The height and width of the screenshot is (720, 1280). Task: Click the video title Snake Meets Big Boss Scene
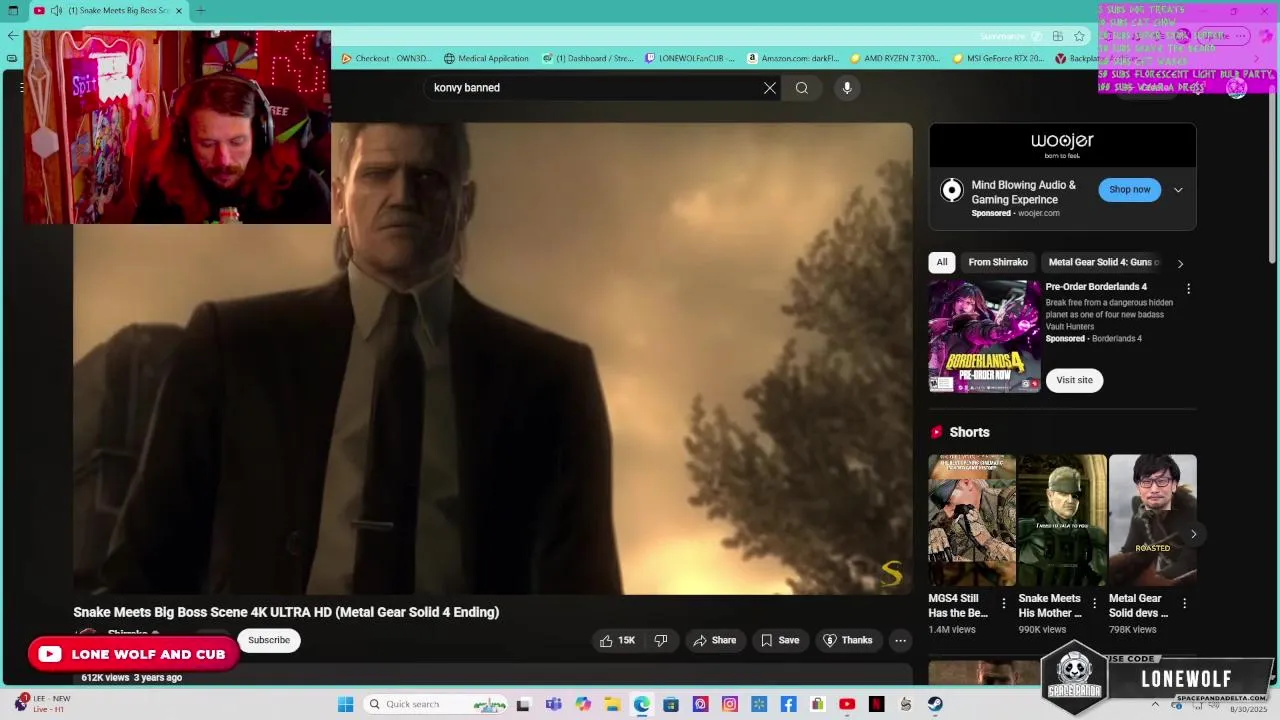pos(286,612)
